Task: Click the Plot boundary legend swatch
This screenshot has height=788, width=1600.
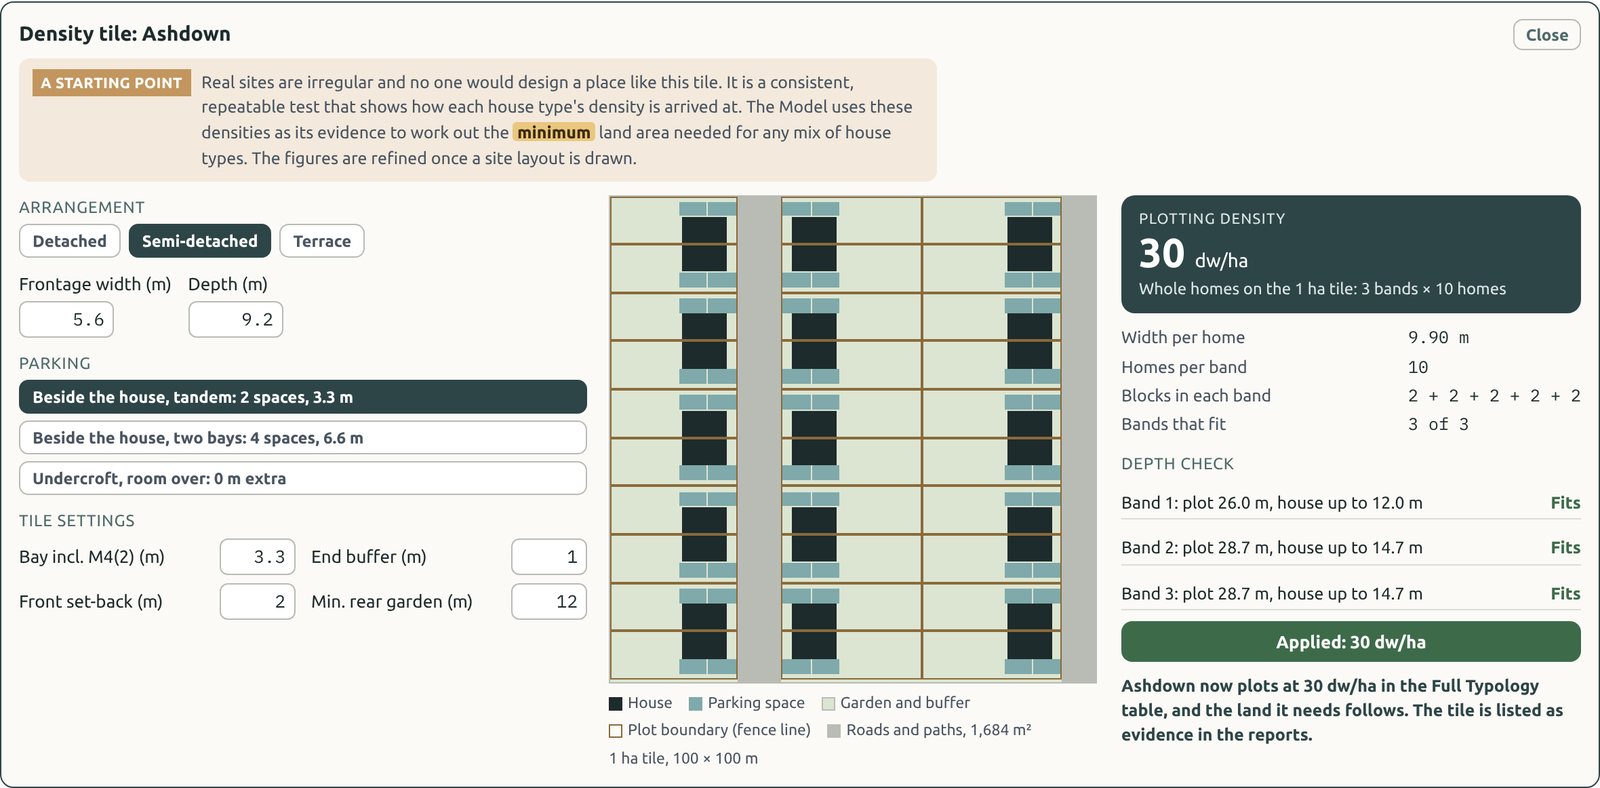Action: click(616, 731)
